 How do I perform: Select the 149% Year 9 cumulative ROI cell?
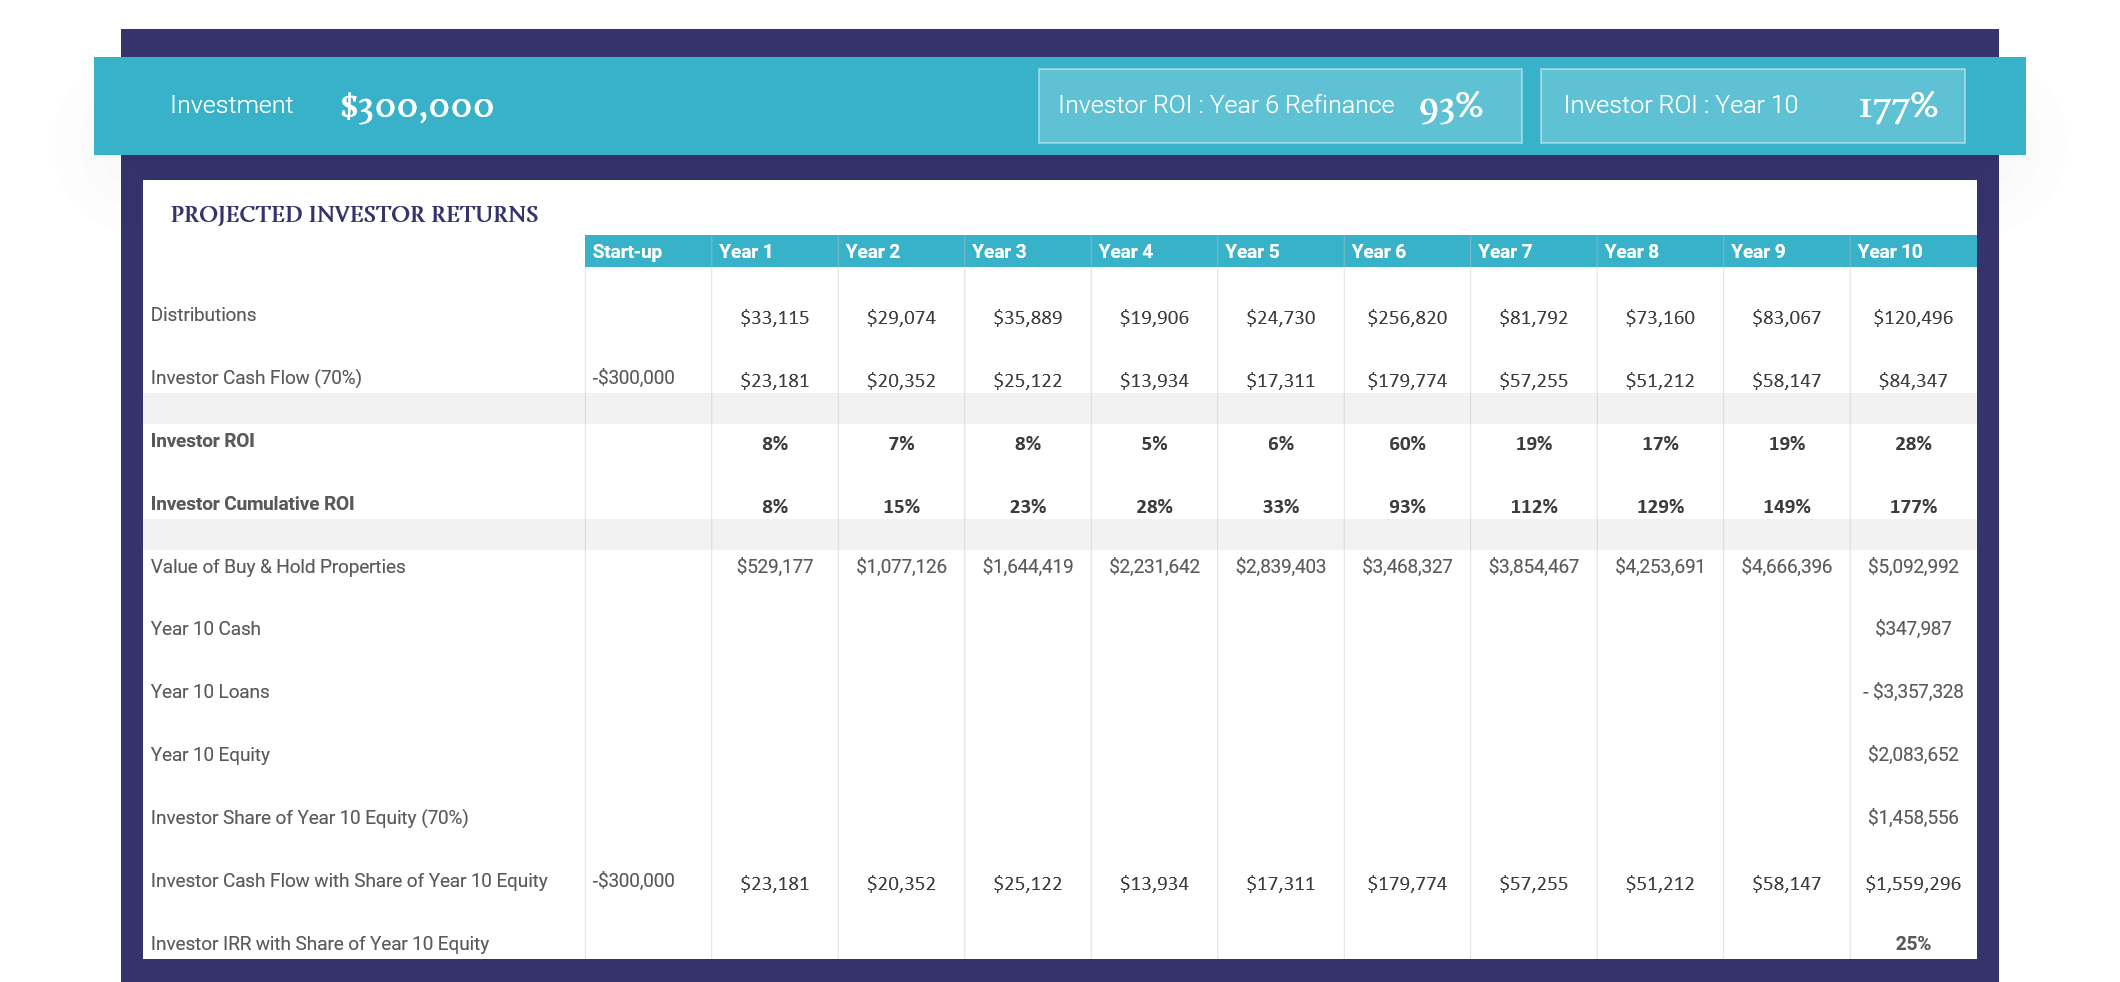(x=1787, y=507)
